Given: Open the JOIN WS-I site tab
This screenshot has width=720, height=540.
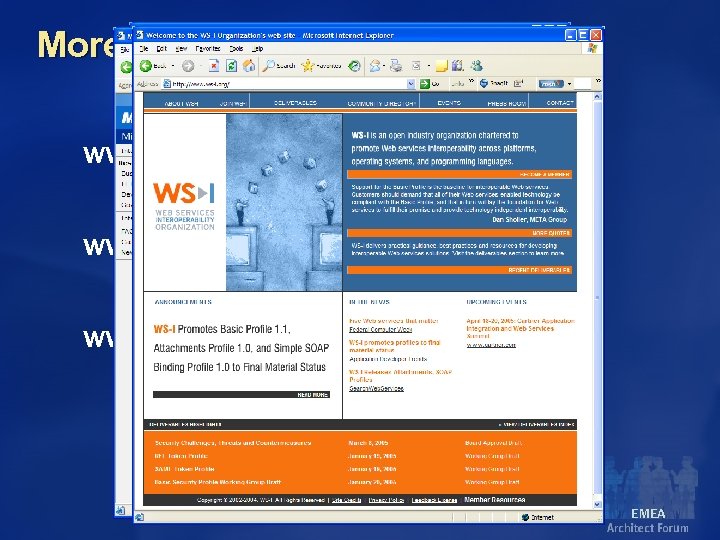Looking at the screenshot, I should (232, 103).
